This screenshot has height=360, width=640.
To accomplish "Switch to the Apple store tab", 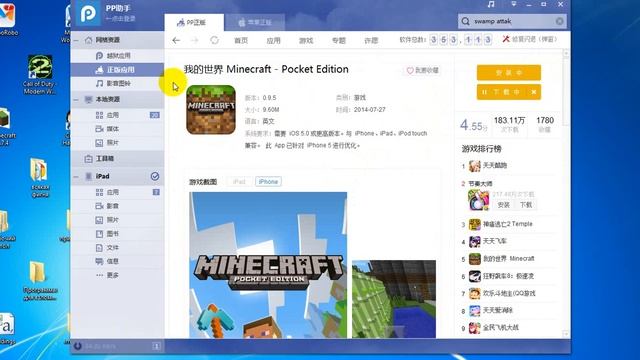I will (254, 22).
